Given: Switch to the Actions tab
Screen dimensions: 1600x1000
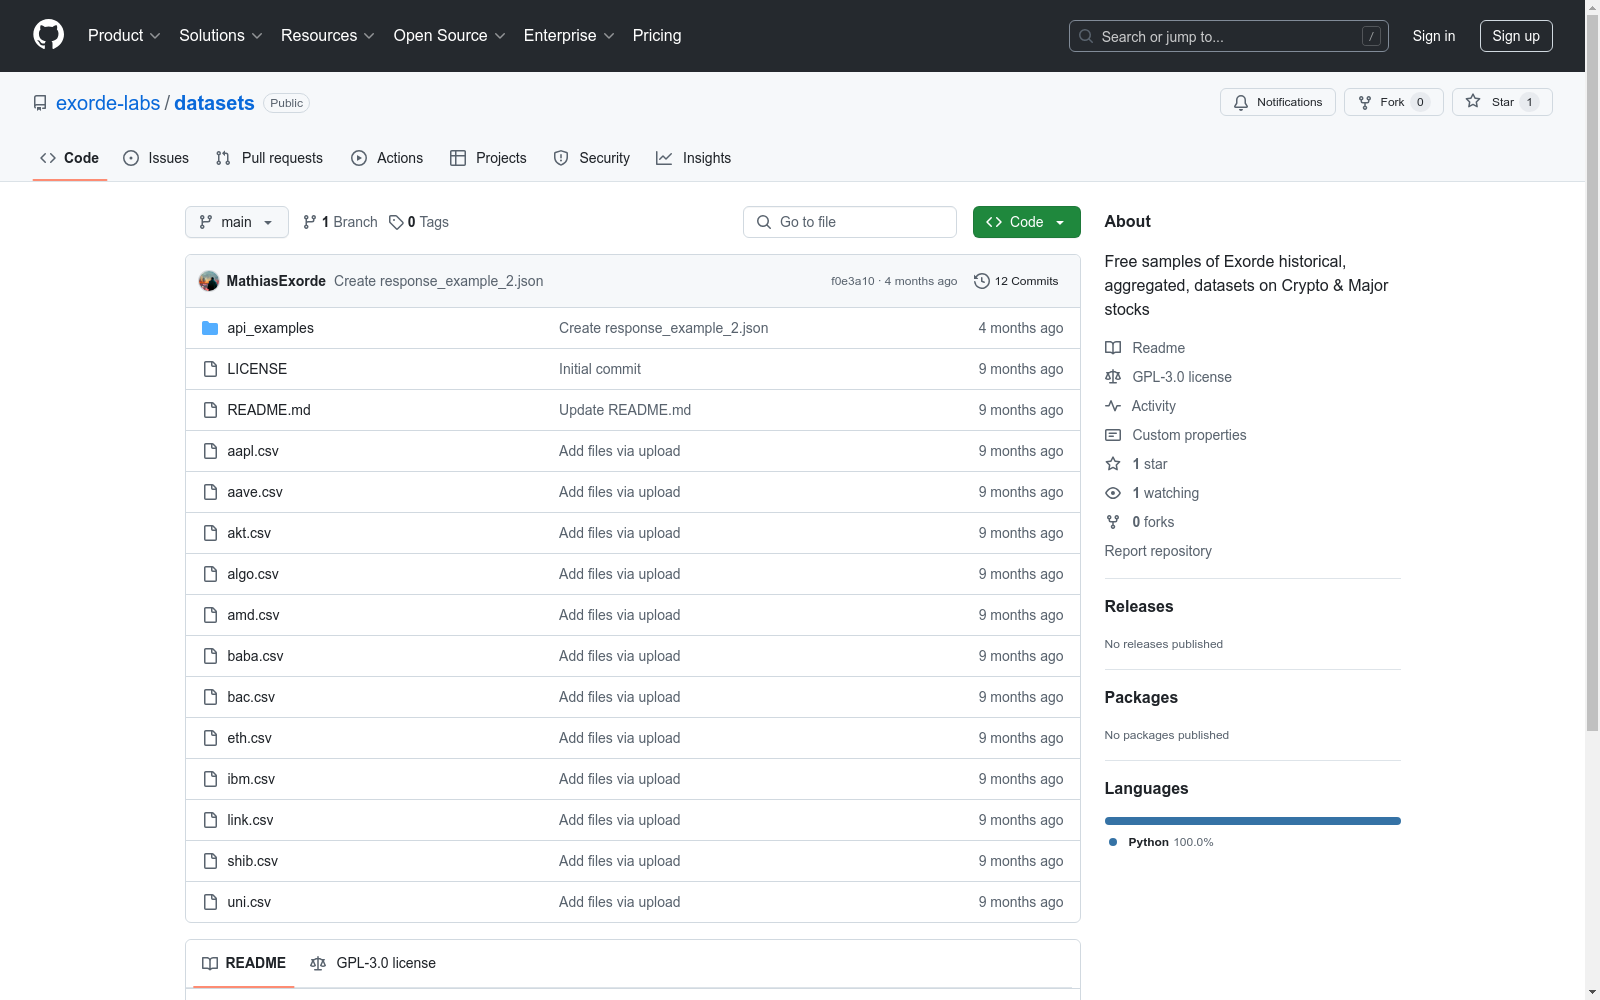Looking at the screenshot, I should (387, 158).
